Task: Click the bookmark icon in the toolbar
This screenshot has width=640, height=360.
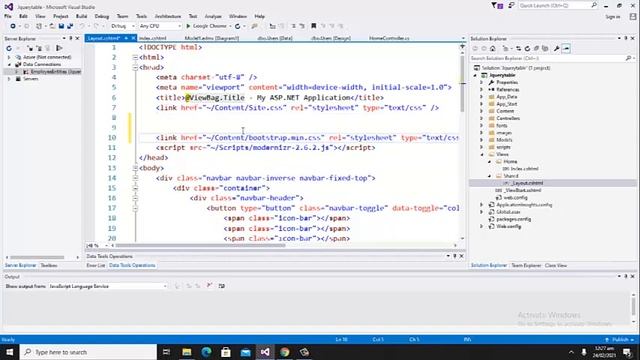Action: tap(313, 26)
